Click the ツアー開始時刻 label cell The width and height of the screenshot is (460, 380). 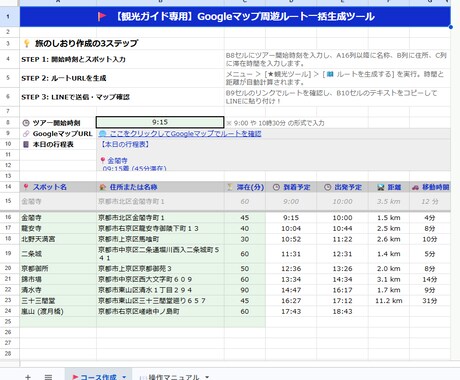(x=58, y=123)
